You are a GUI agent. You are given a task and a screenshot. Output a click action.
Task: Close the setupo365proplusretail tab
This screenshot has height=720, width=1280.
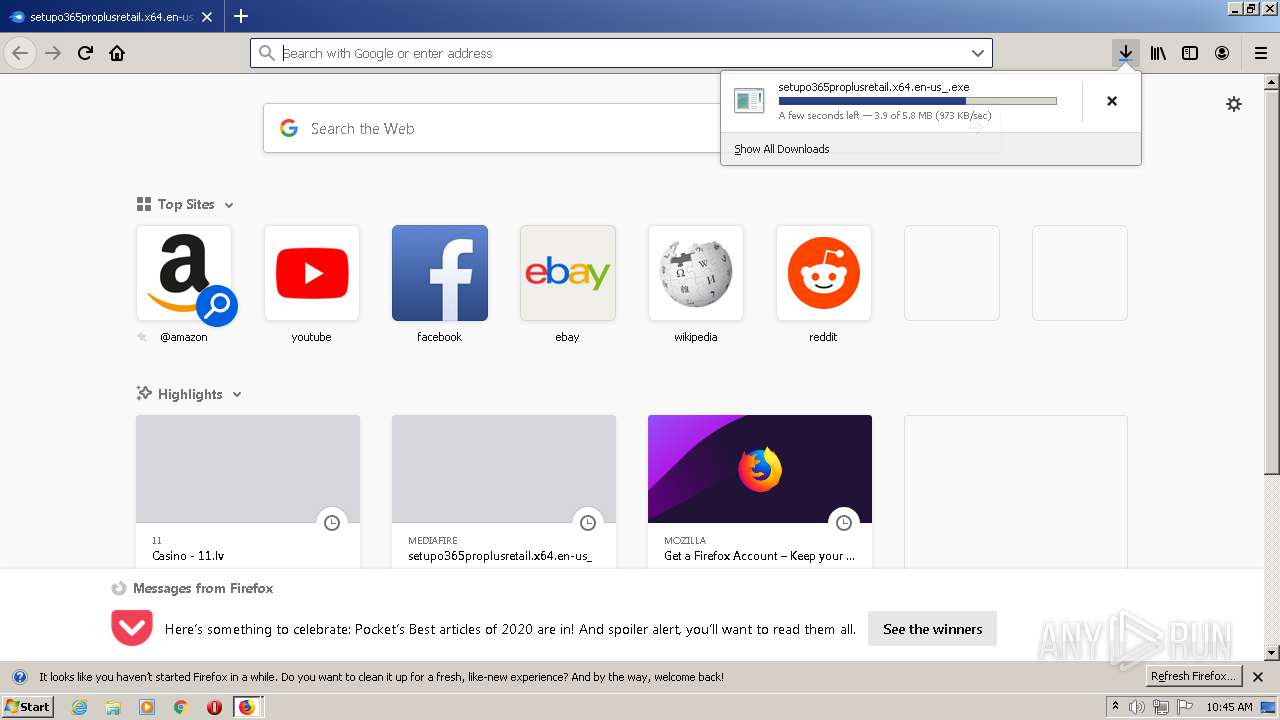(207, 17)
